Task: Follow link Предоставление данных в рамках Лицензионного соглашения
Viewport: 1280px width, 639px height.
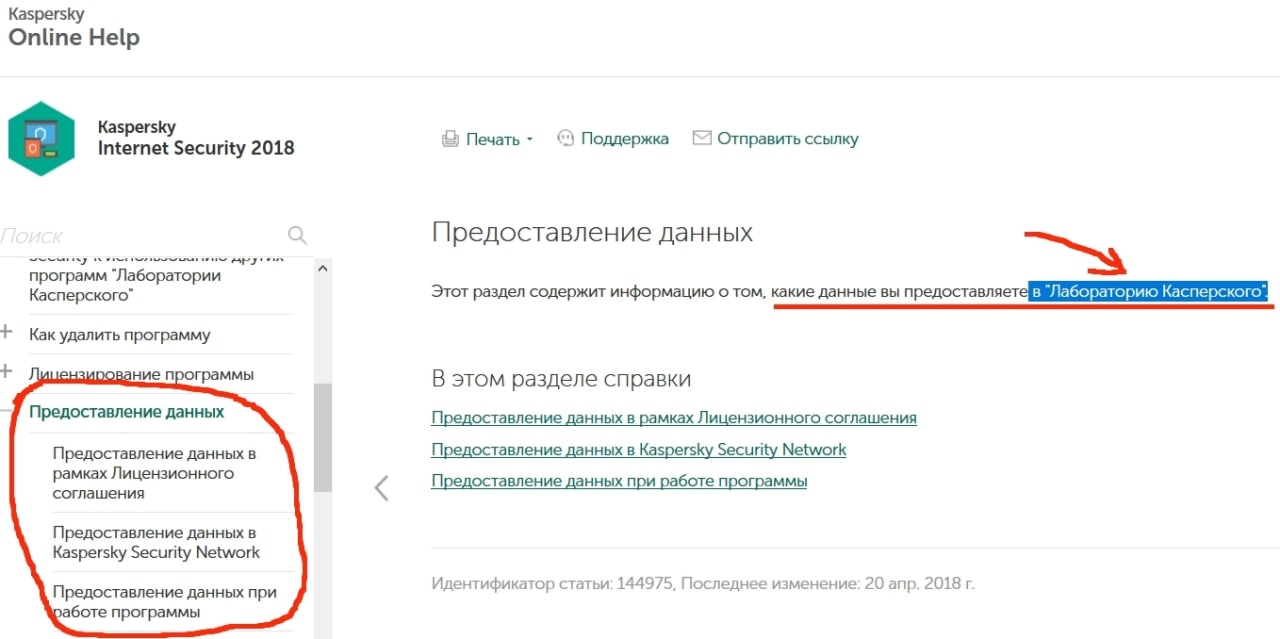Action: click(x=674, y=417)
